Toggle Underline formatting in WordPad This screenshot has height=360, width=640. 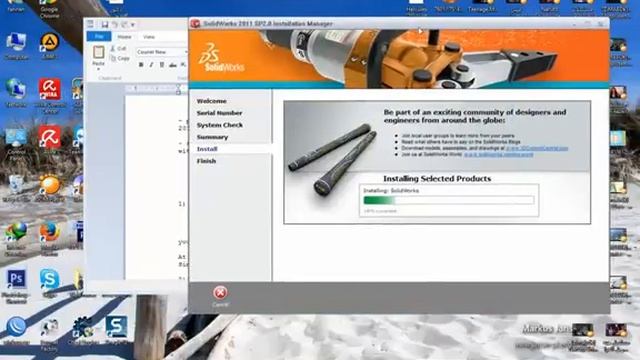[162, 64]
